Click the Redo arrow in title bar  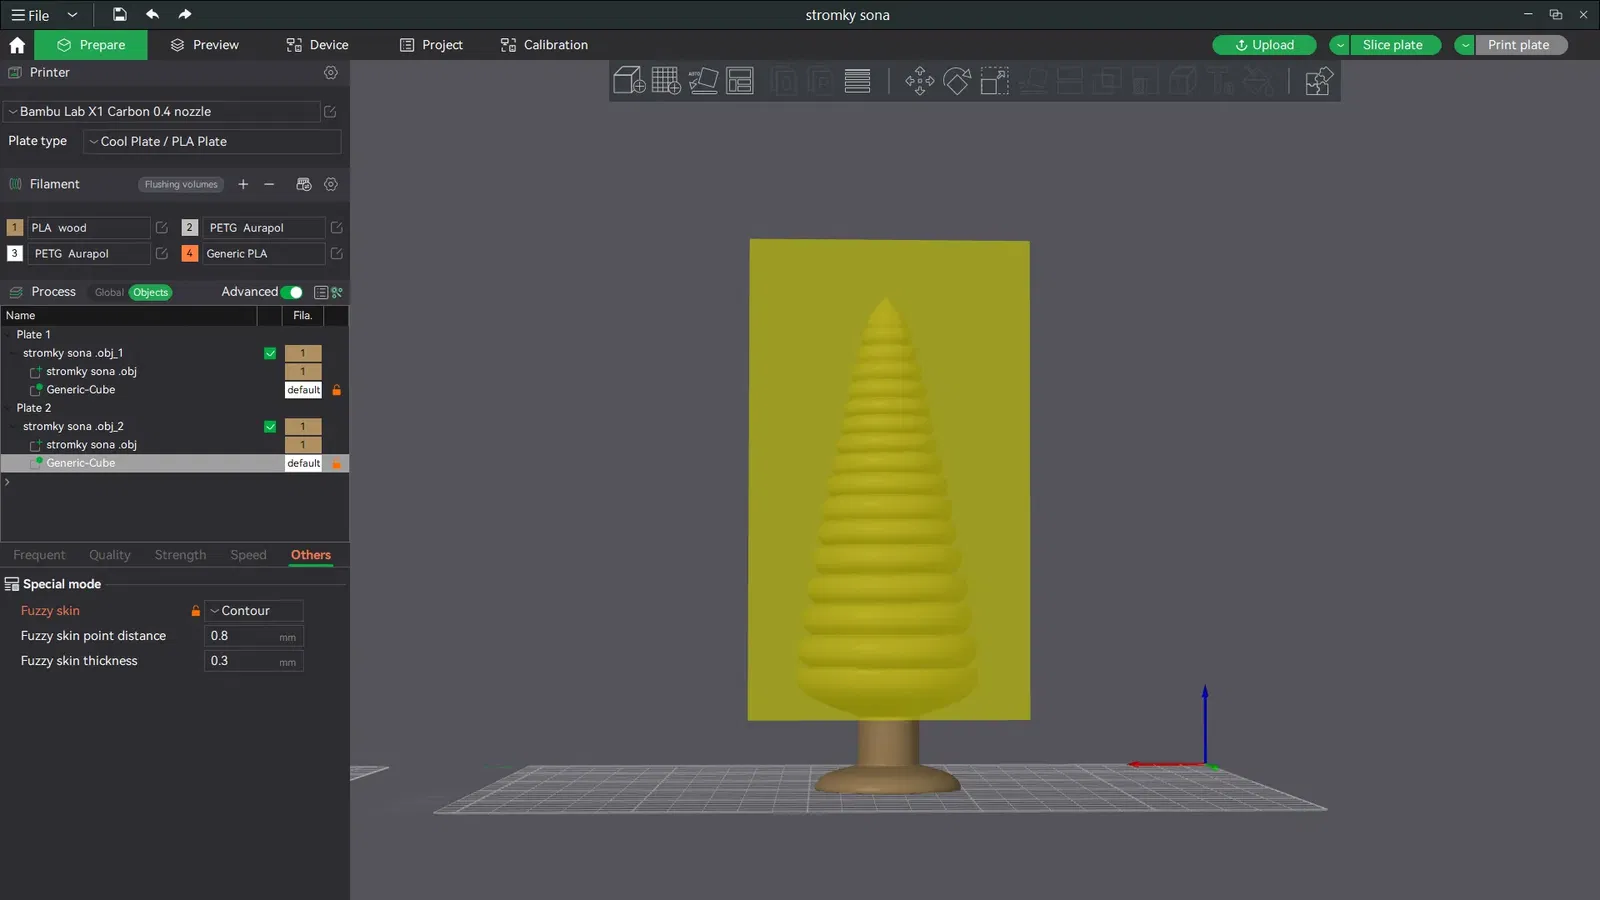[x=184, y=14]
